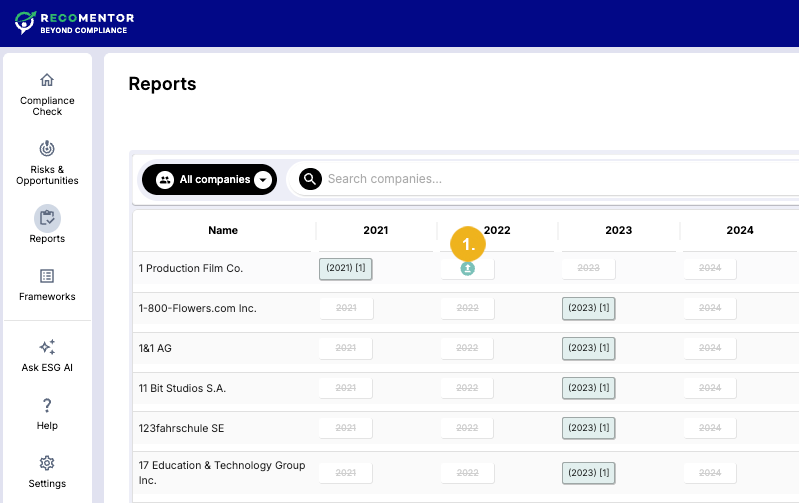Screen dimensions: 799x503
Task: Click the empty 2024 cell for 123fahrschule SE
Action: [x=710, y=428]
